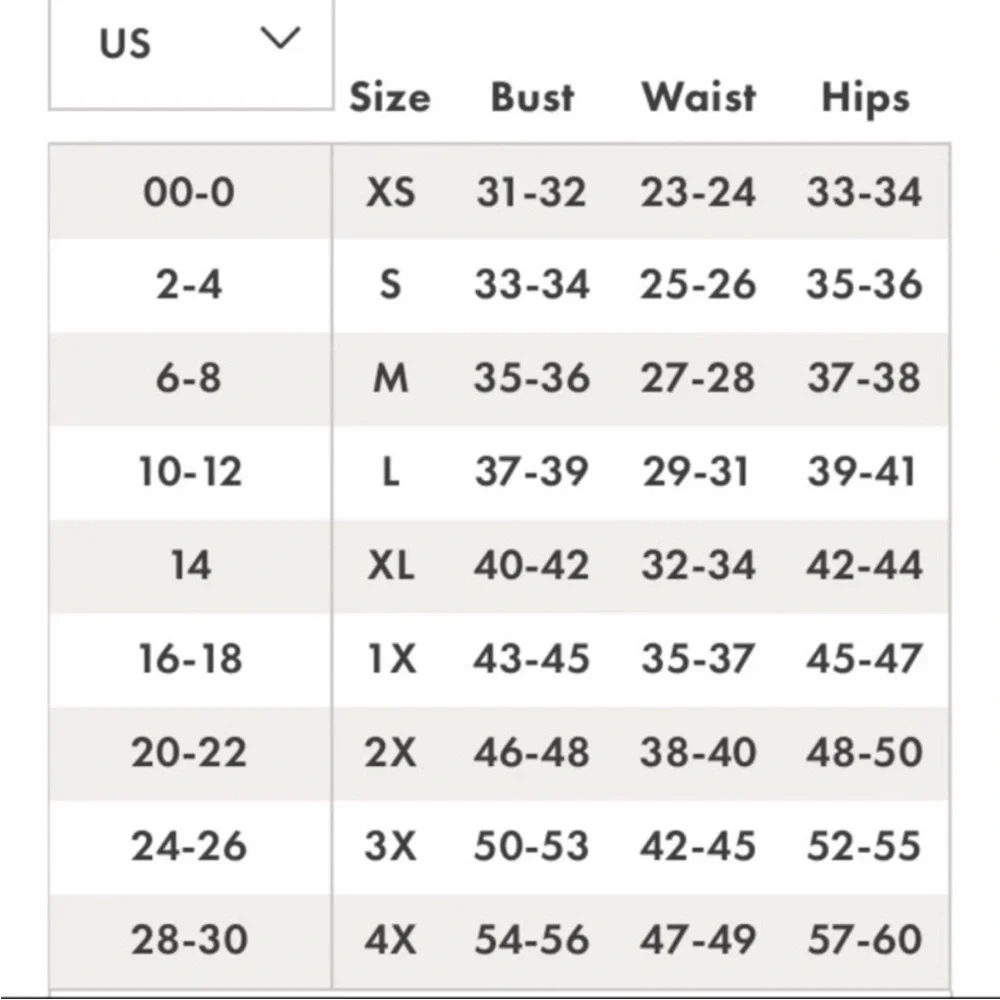Click the Bust column header
The image size is (1000, 1000).
533,98
